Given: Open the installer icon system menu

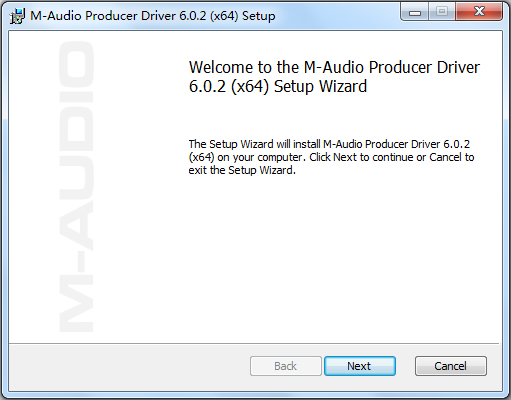Looking at the screenshot, I should coord(17,16).
